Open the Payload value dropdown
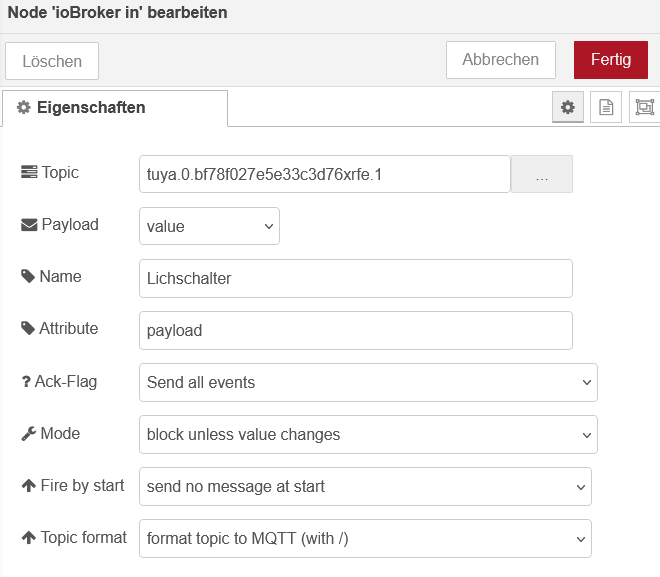 pyautogui.click(x=209, y=226)
